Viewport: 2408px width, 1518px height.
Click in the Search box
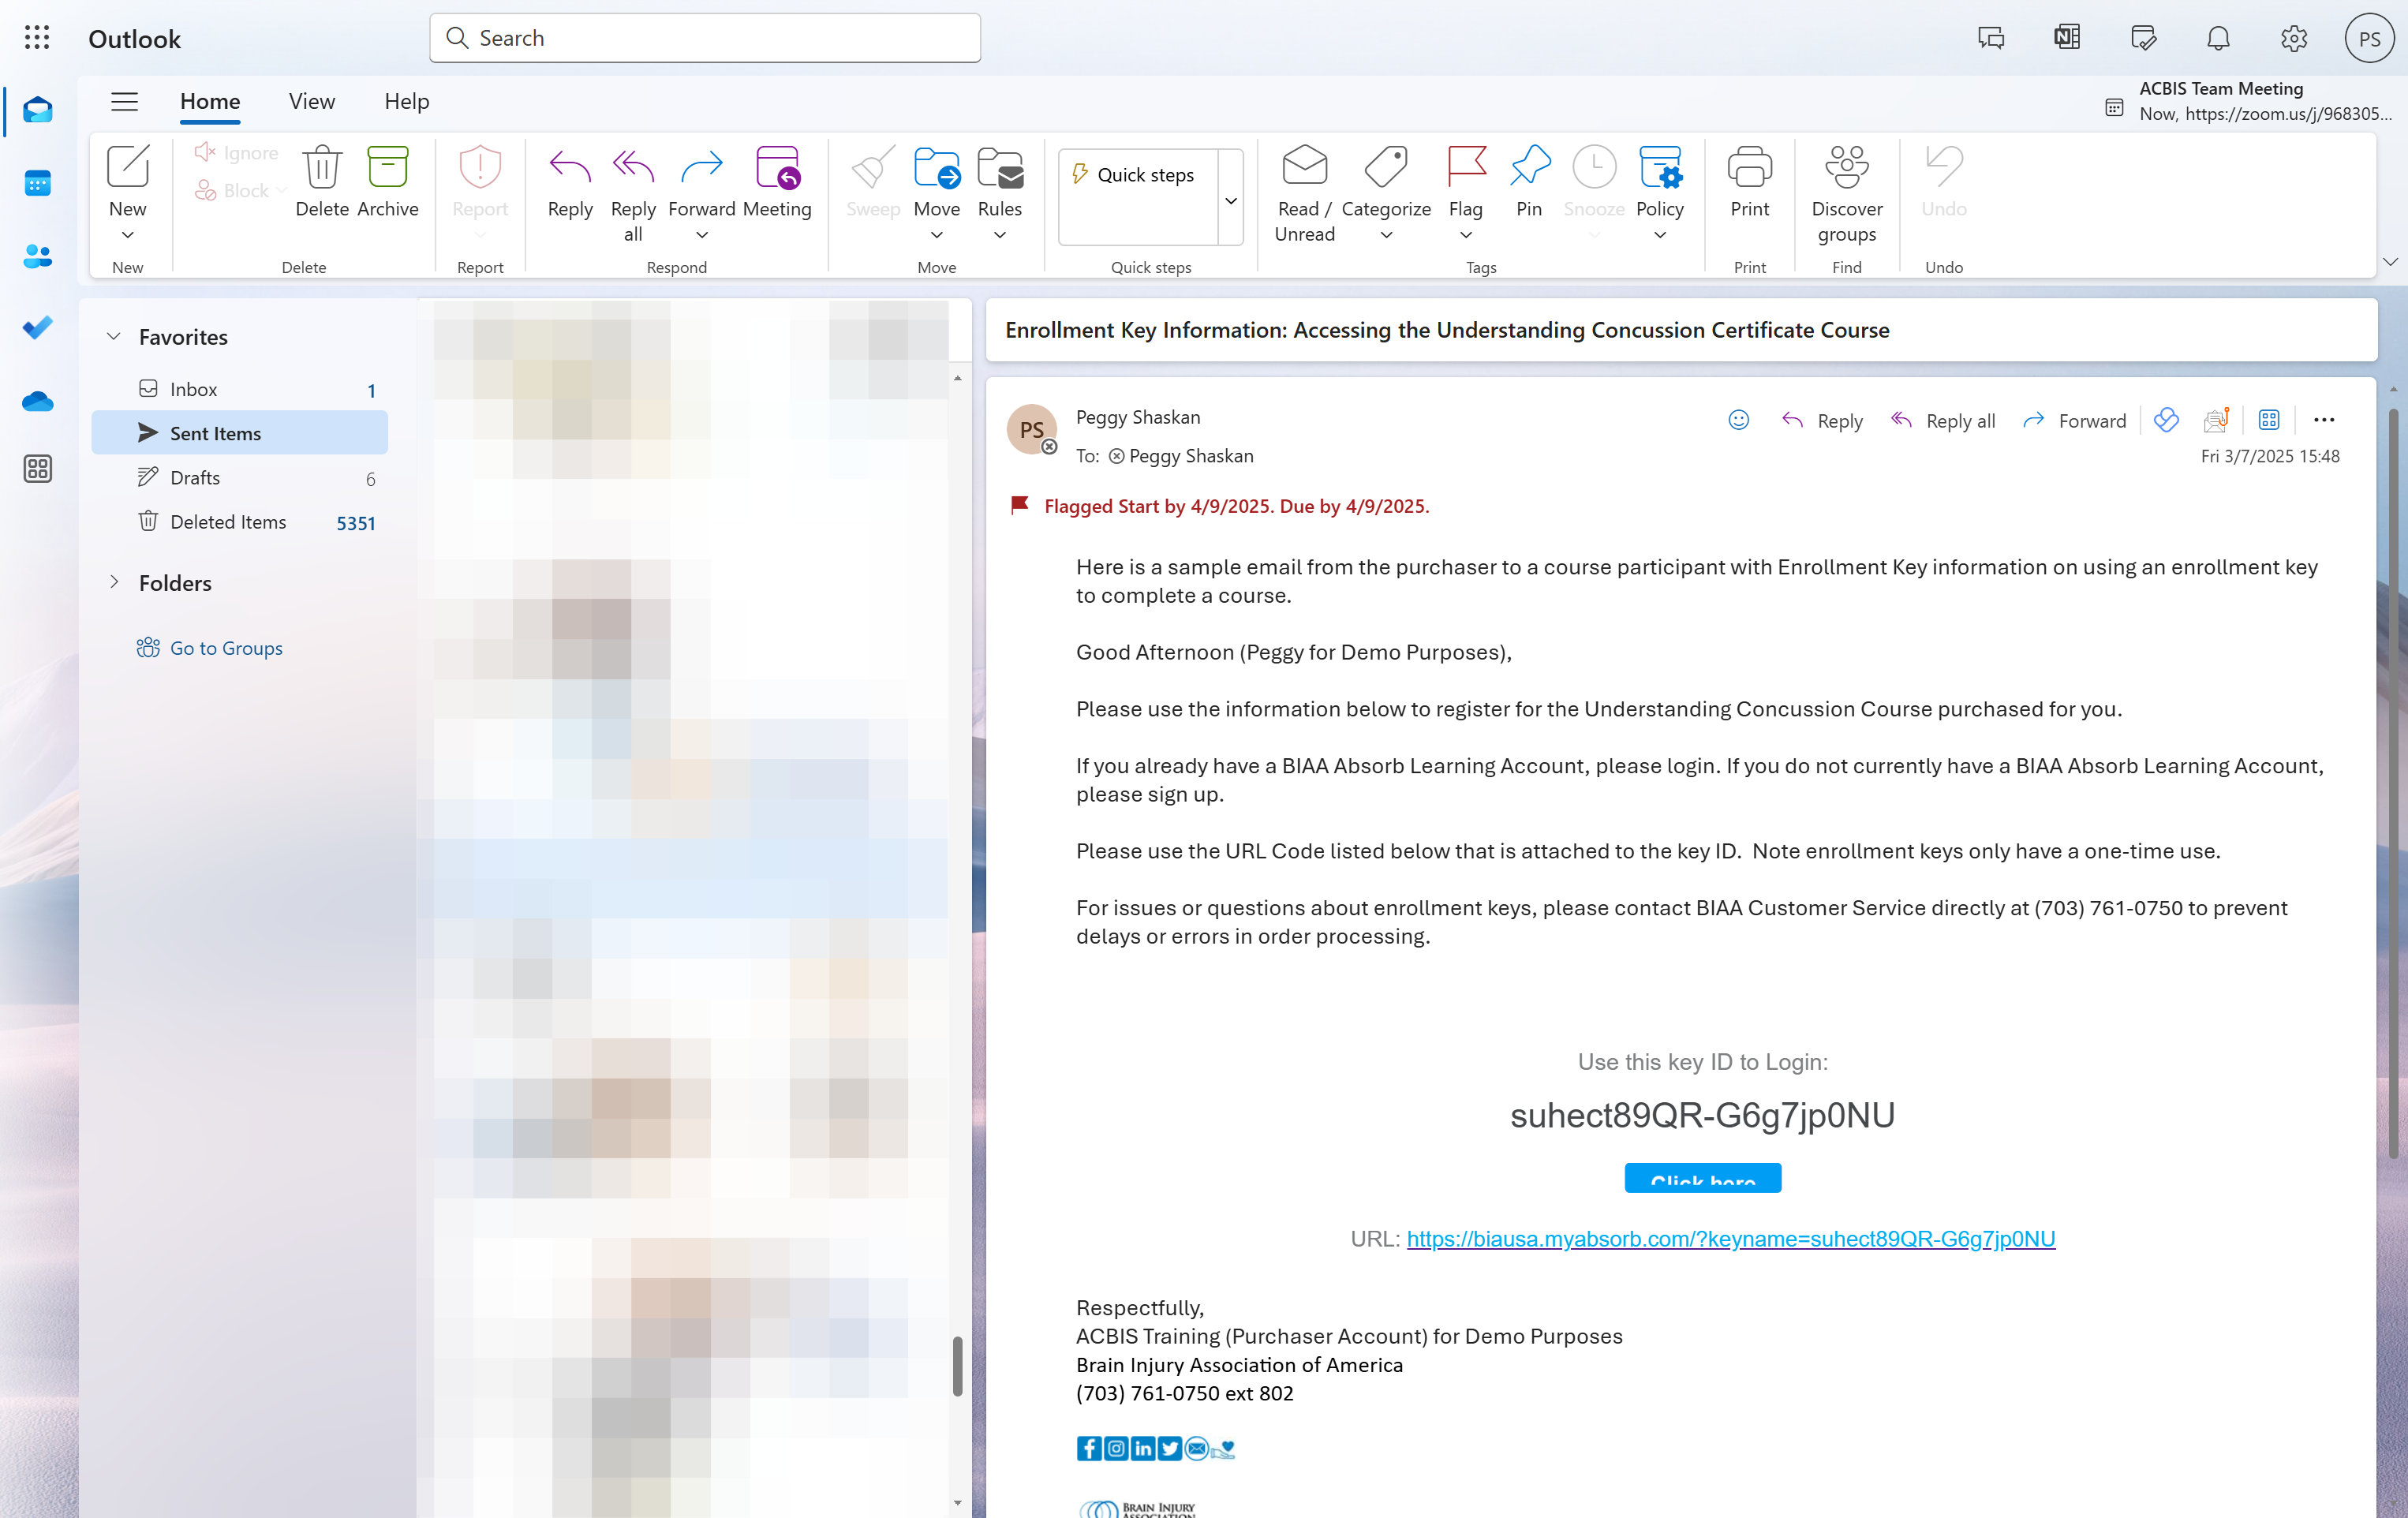(x=705, y=38)
